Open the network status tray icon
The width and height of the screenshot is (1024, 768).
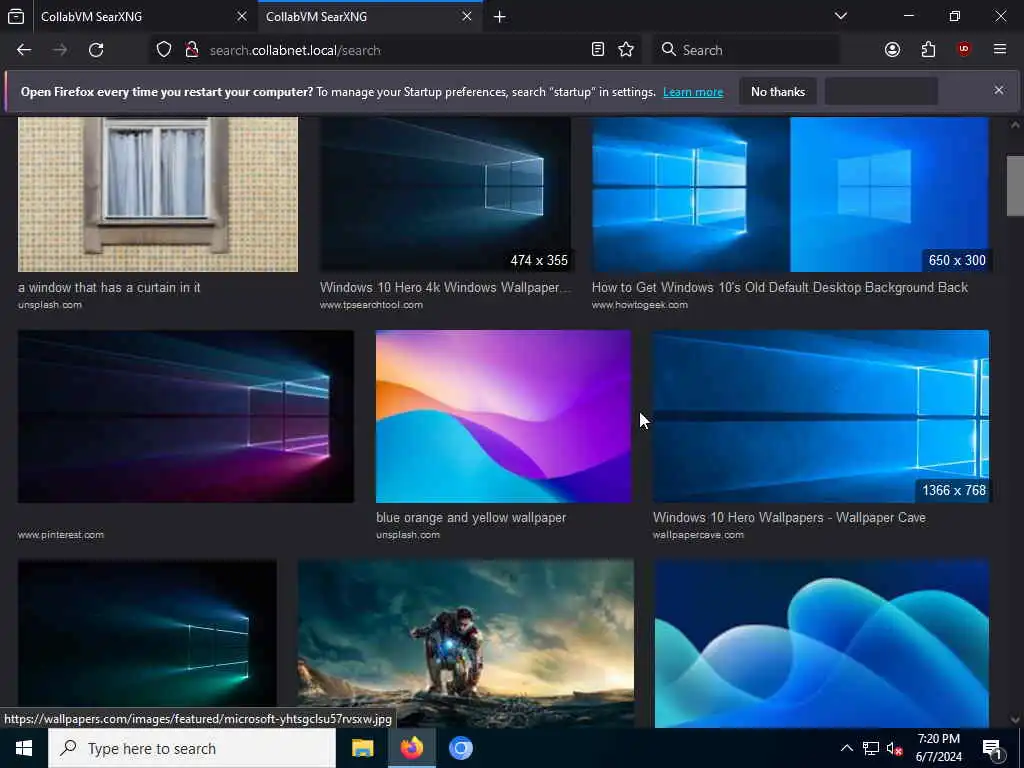[871, 748]
